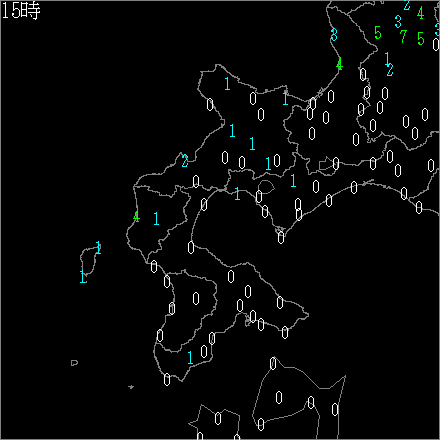Click the cyan 3 above the green 7

pyautogui.click(x=398, y=22)
